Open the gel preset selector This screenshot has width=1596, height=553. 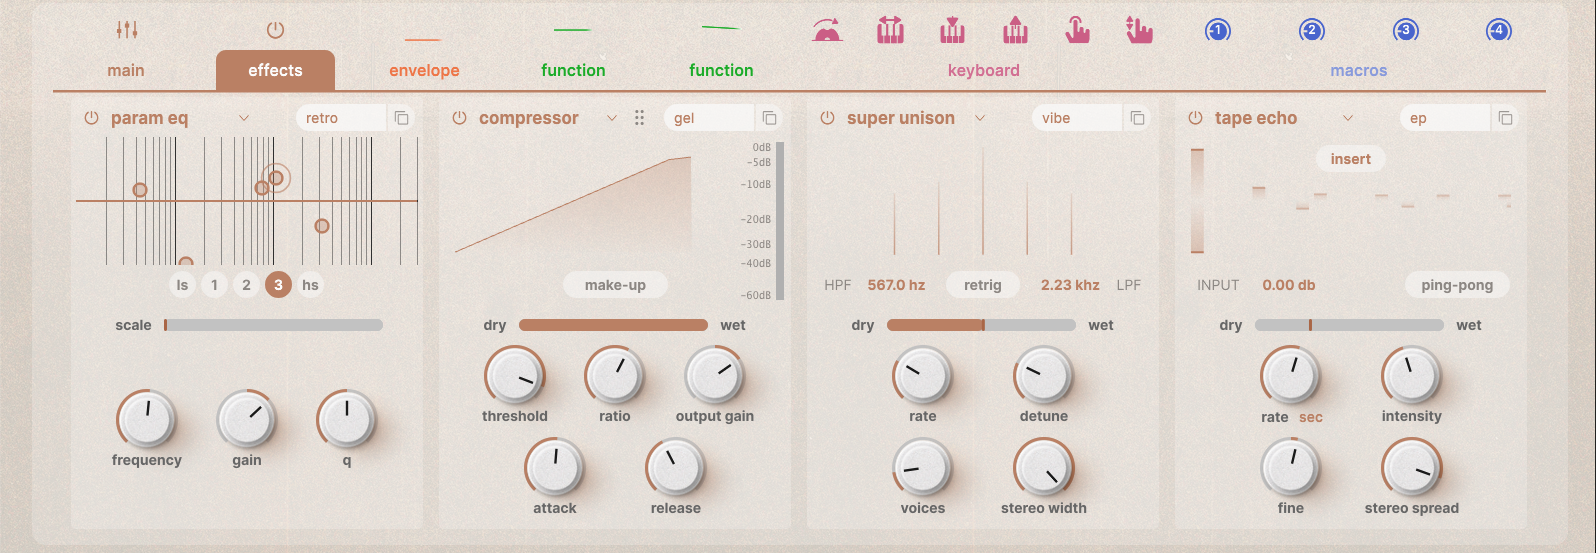(x=709, y=118)
